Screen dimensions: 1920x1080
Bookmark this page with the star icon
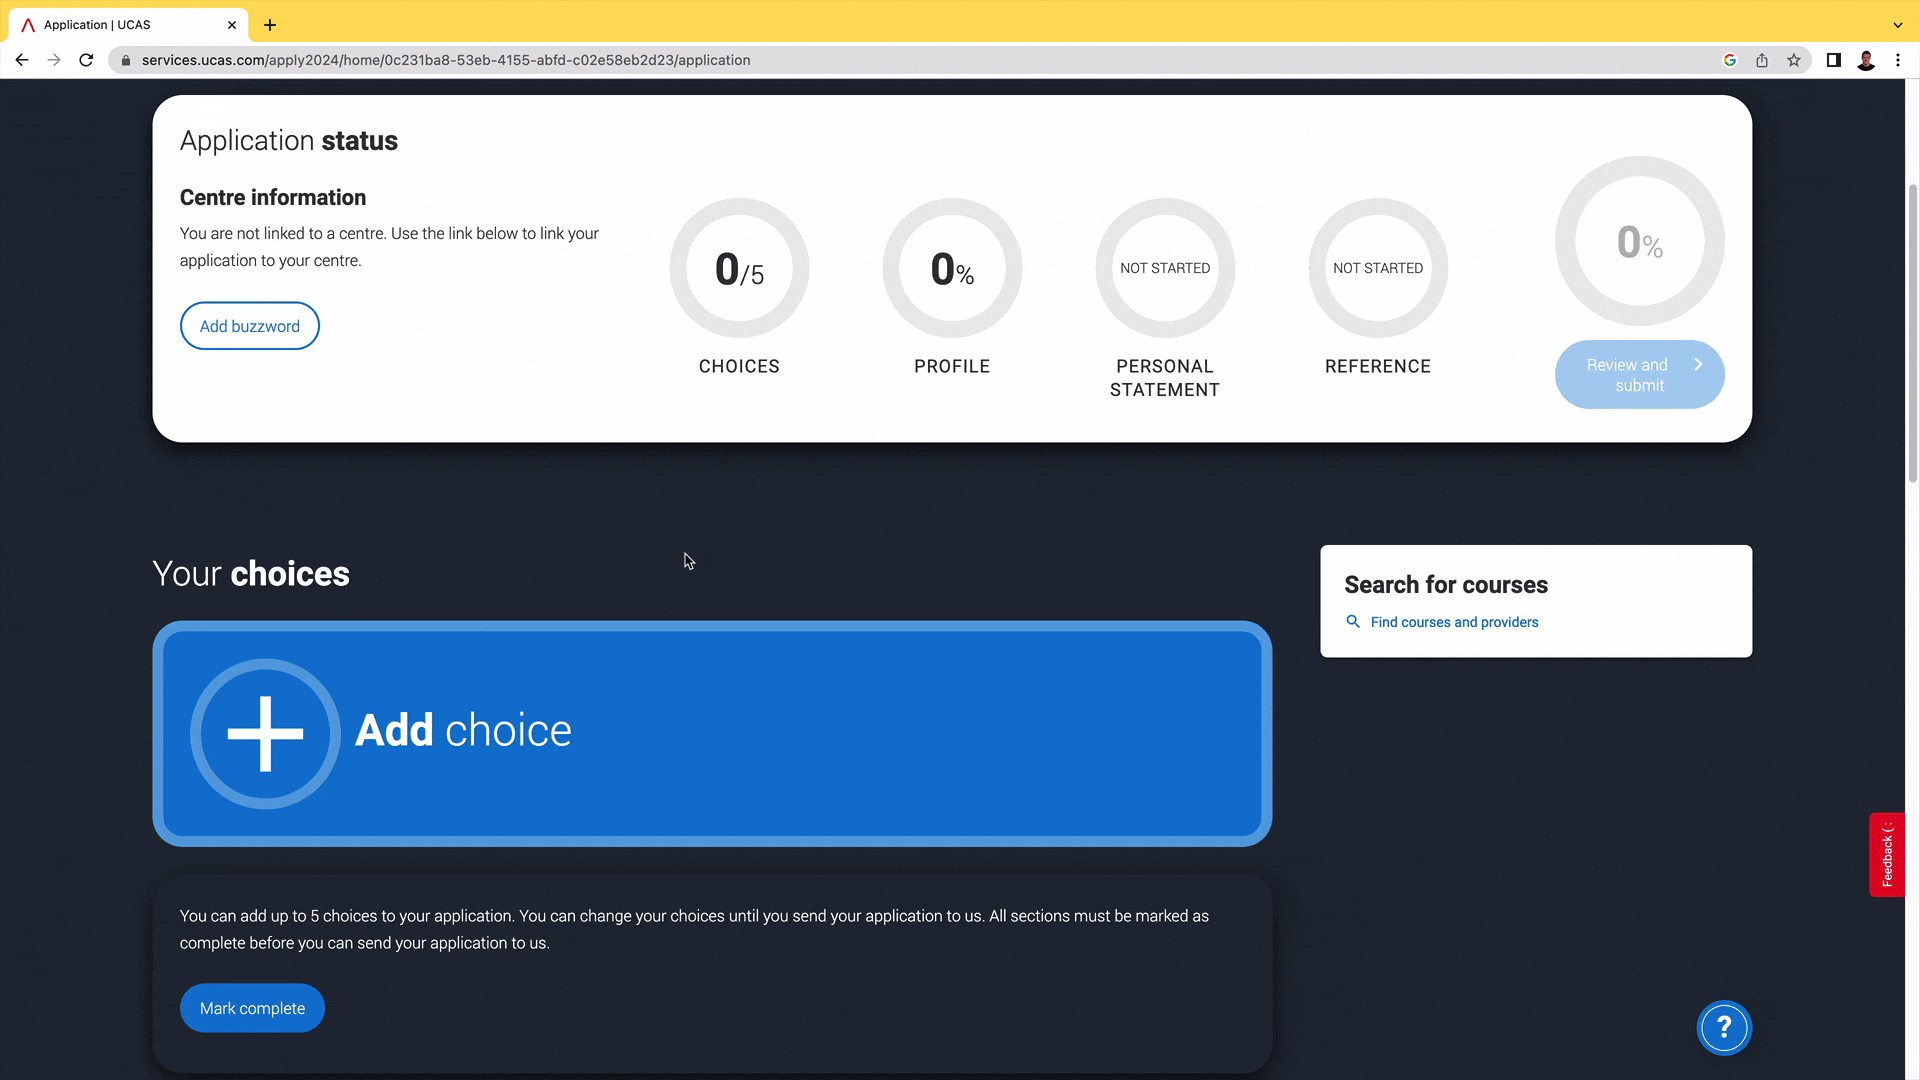[1794, 60]
